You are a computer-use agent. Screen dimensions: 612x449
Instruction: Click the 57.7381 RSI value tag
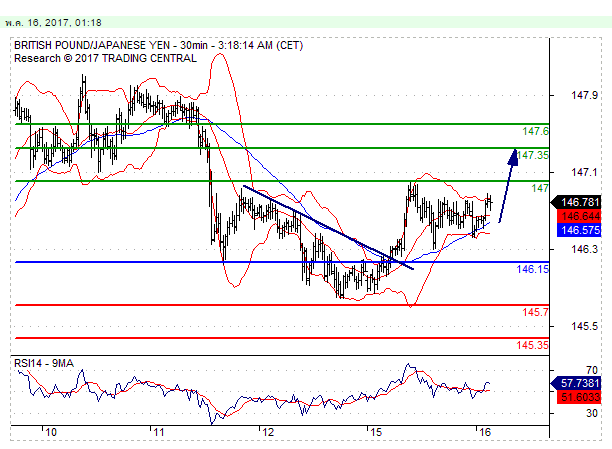pyautogui.click(x=580, y=383)
